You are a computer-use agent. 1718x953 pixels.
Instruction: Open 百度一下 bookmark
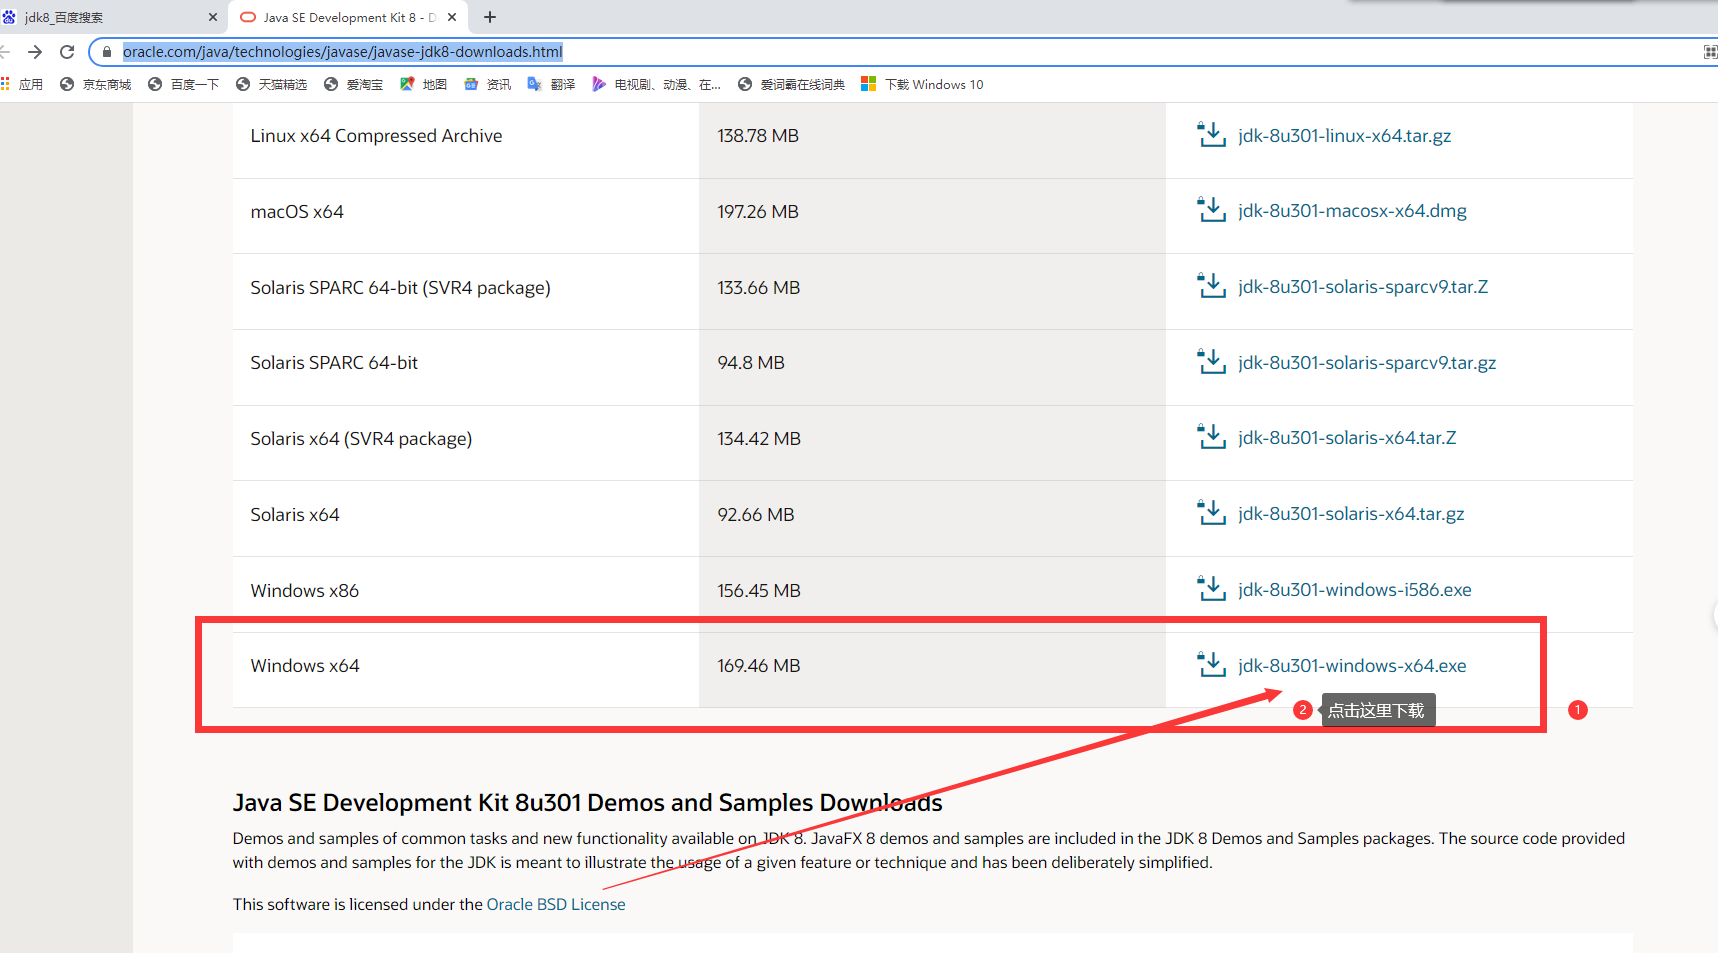tap(184, 85)
